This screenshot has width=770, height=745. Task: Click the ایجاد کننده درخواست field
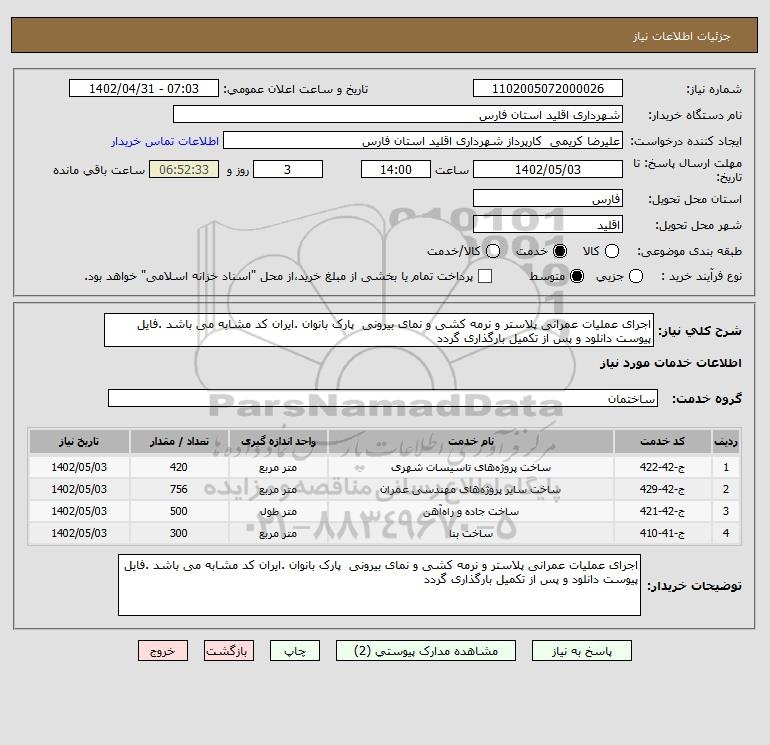(x=423, y=141)
